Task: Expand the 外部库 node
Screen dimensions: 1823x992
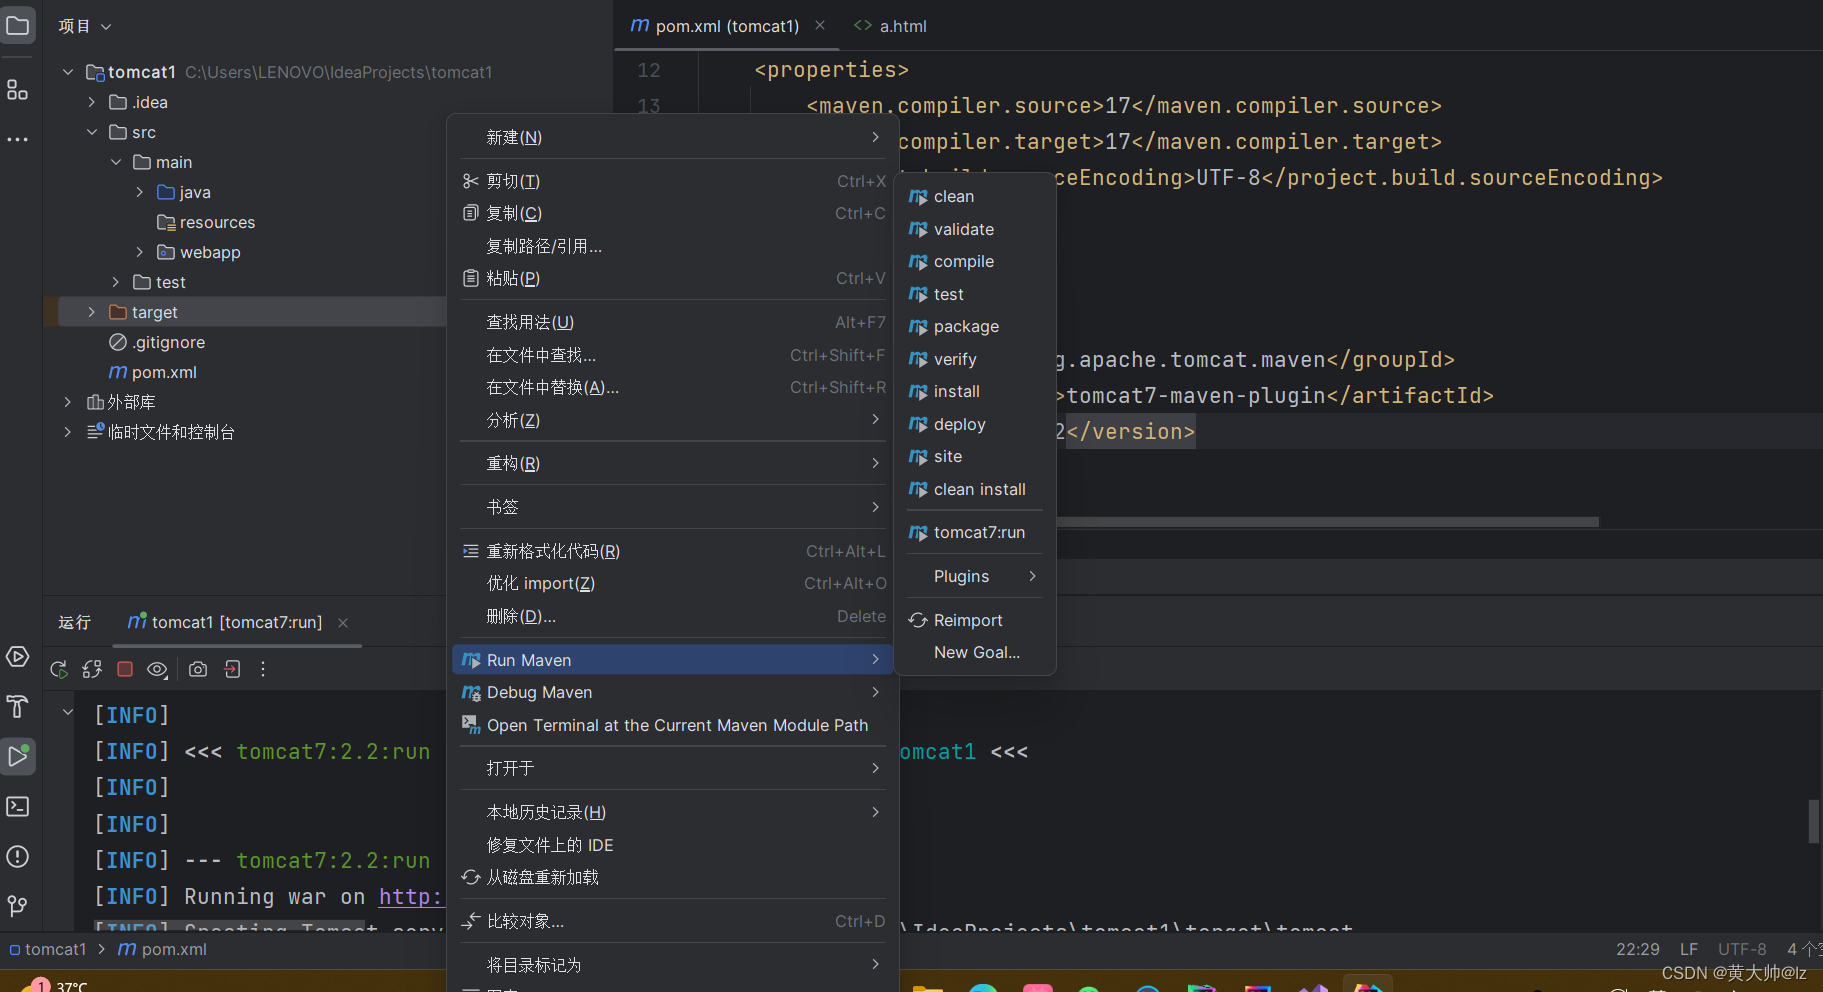Action: pyautogui.click(x=68, y=402)
